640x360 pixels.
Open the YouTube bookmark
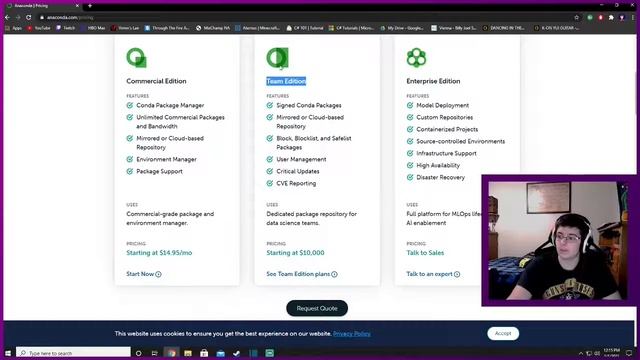click(39, 28)
